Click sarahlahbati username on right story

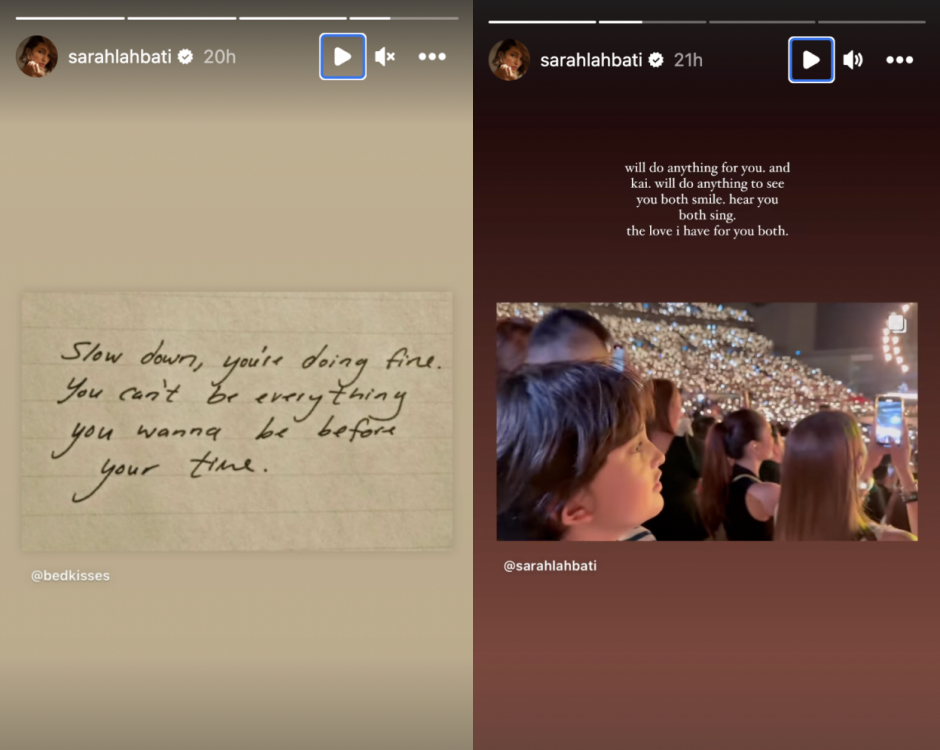(x=592, y=60)
